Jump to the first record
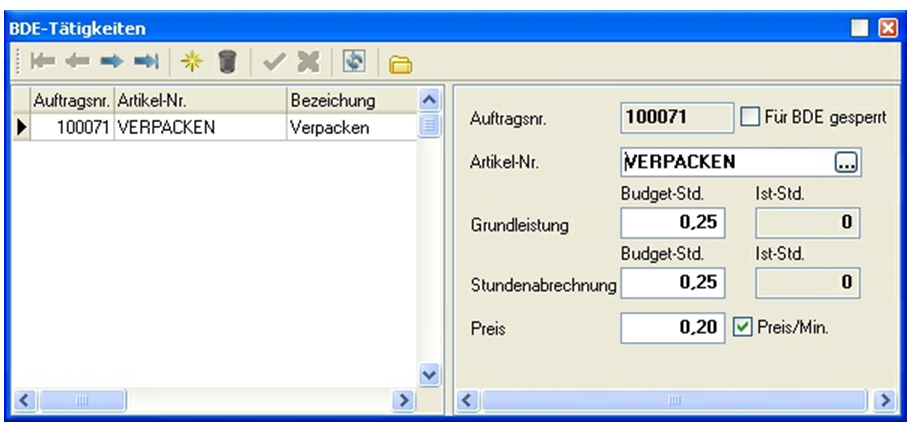This screenshot has width=911, height=428. tap(40, 63)
